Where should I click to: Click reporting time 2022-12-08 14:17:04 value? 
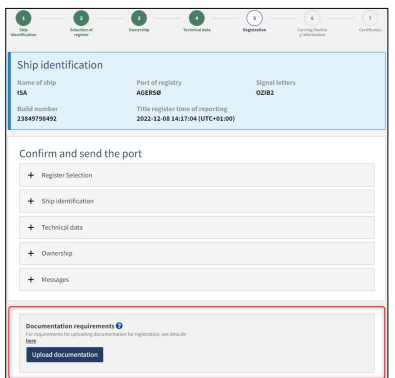186,119
